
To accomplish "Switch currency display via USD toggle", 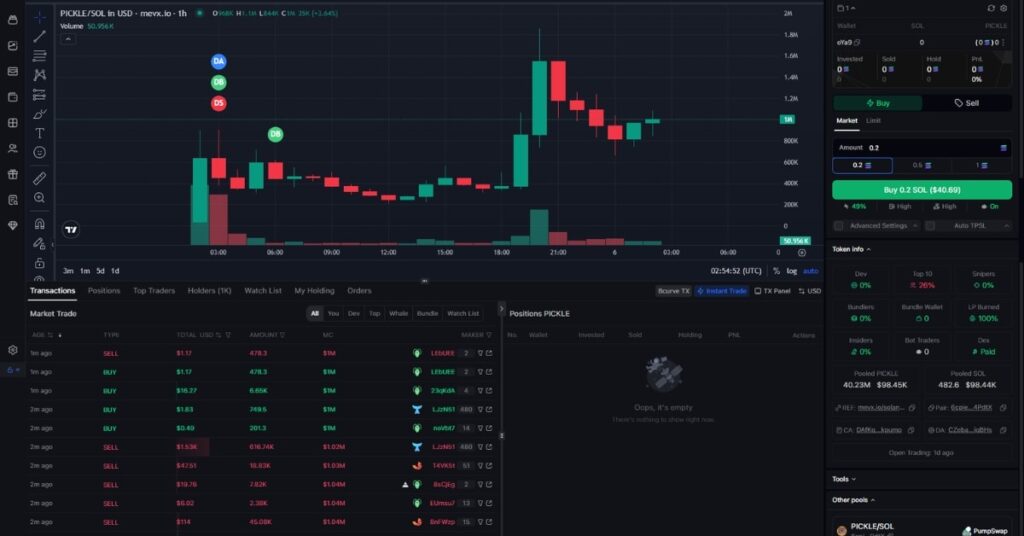I will coord(809,291).
